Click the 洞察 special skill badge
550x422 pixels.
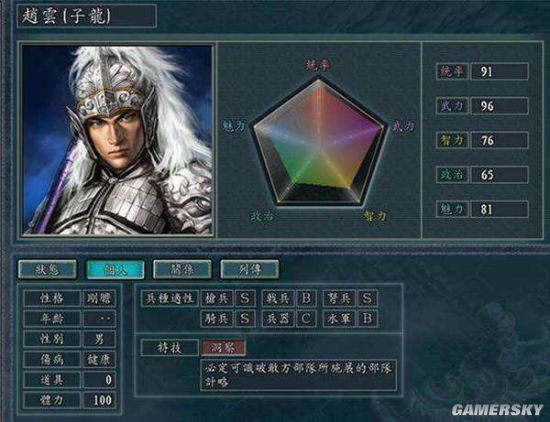(x=223, y=348)
